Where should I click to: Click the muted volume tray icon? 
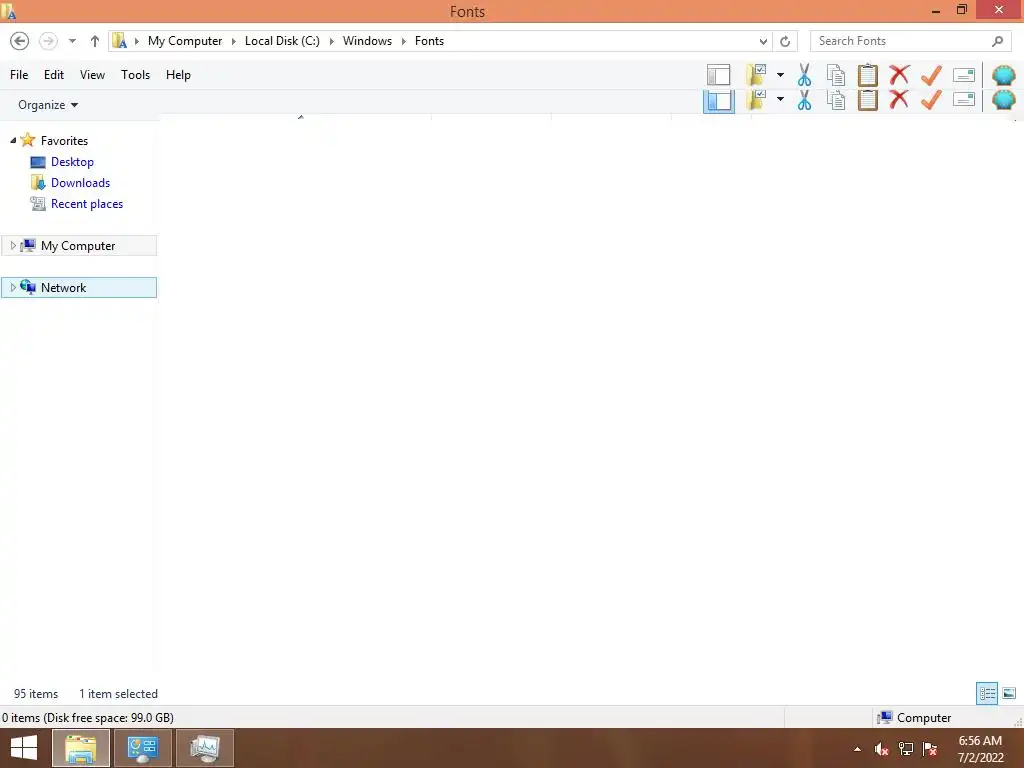tap(882, 749)
